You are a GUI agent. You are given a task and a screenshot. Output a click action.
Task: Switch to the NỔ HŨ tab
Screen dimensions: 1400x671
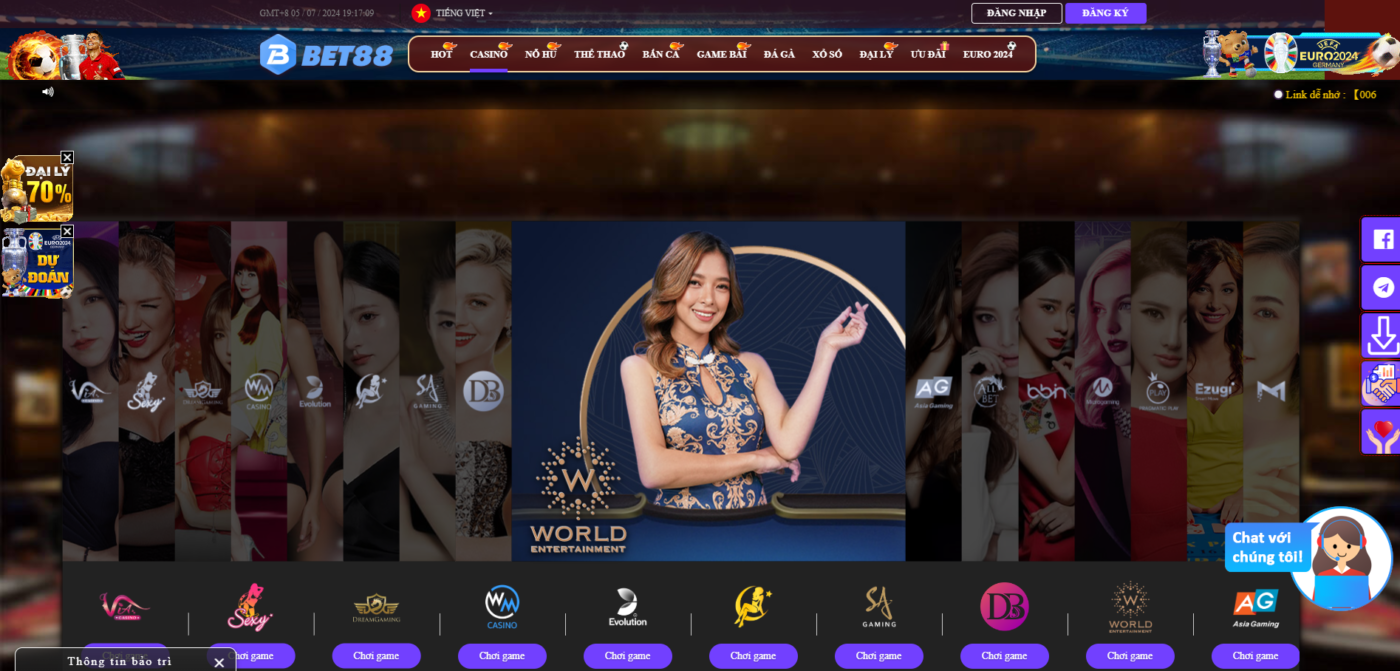(x=539, y=55)
